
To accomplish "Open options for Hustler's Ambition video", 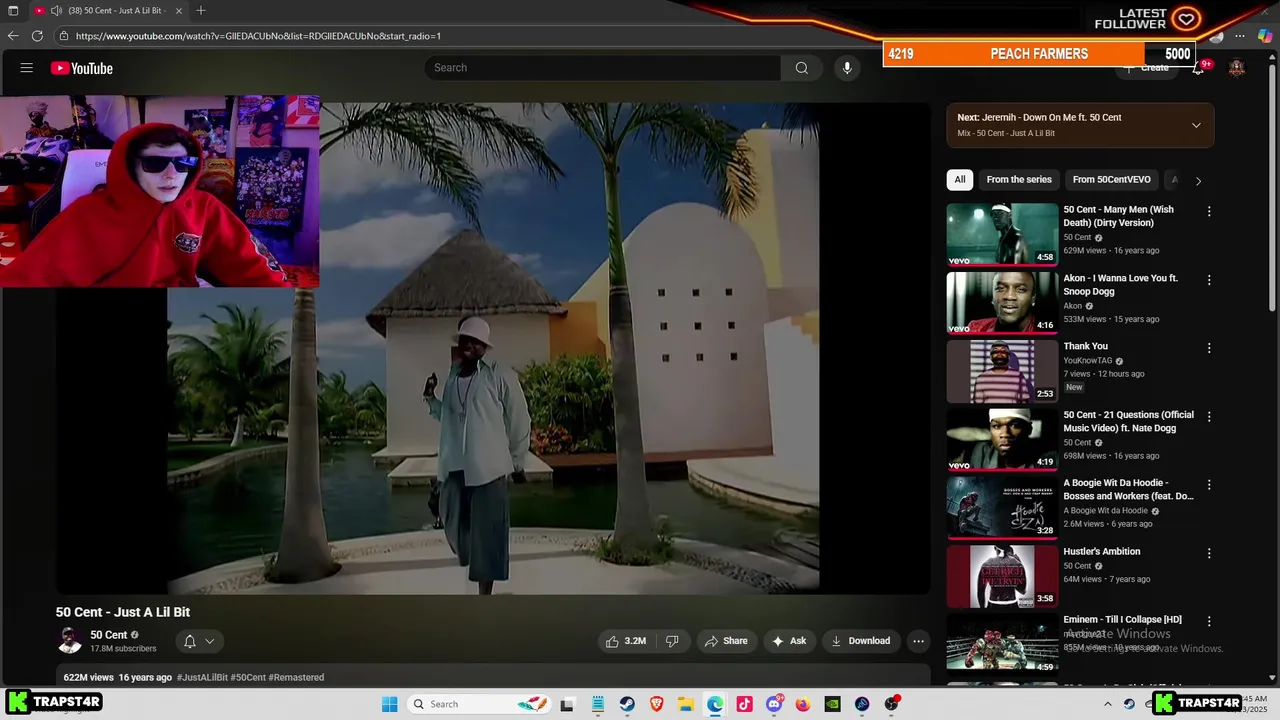I will click(1209, 553).
